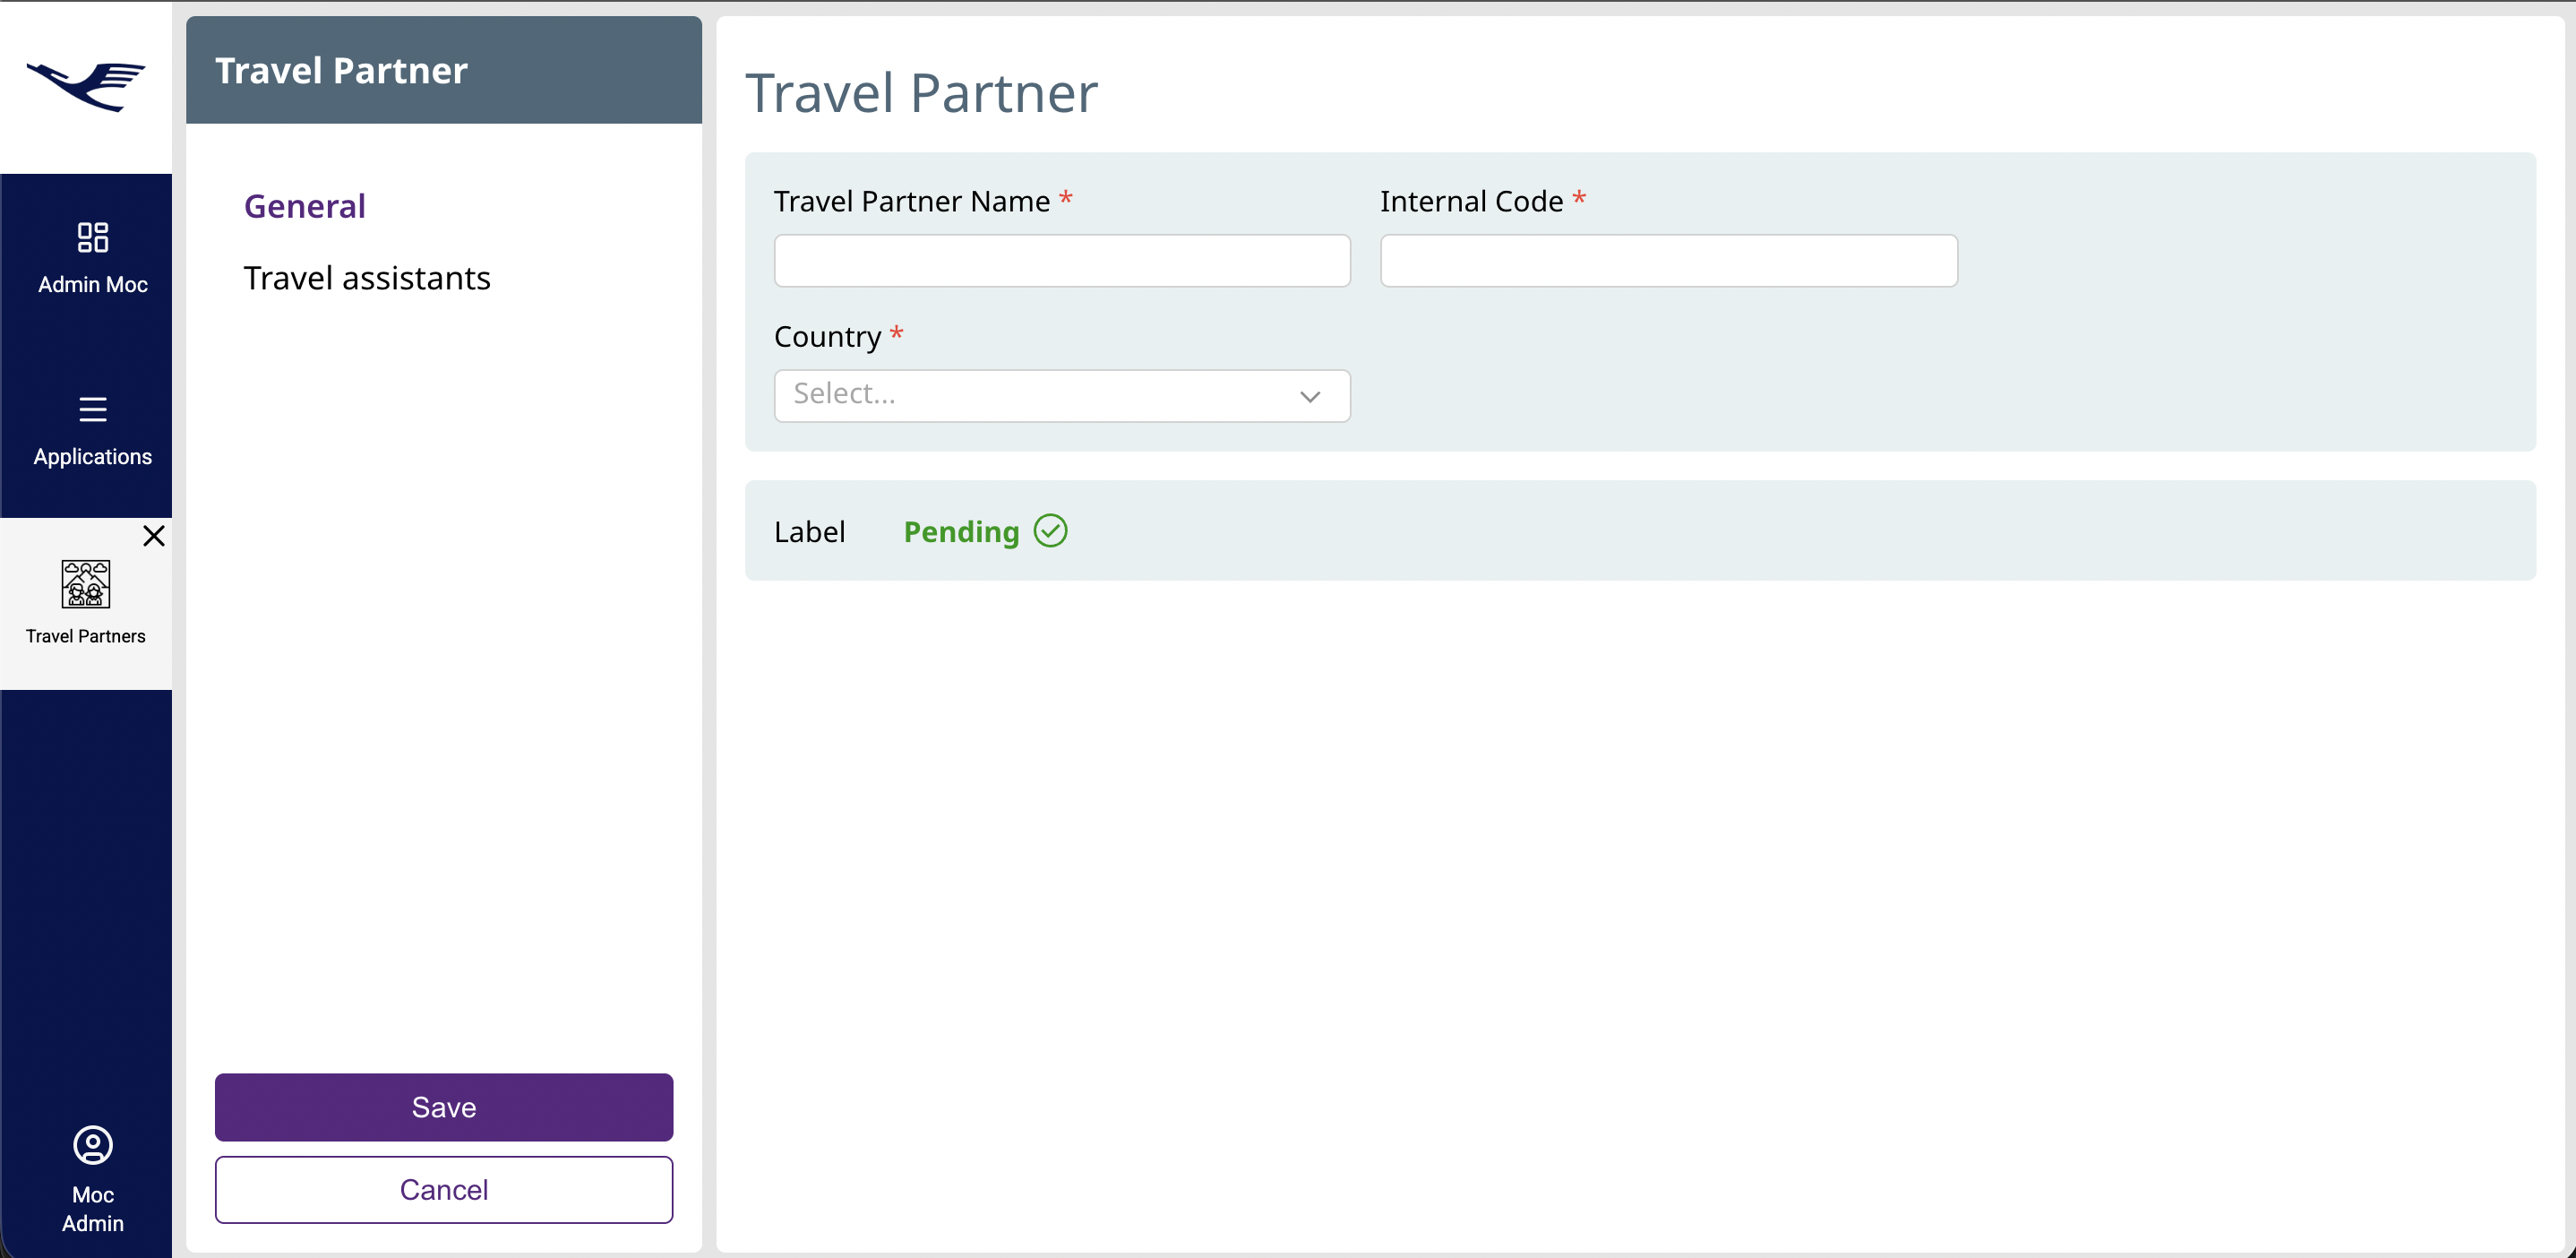Click the Lufthansa crane logo
The image size is (2576, 1258).
click(86, 86)
